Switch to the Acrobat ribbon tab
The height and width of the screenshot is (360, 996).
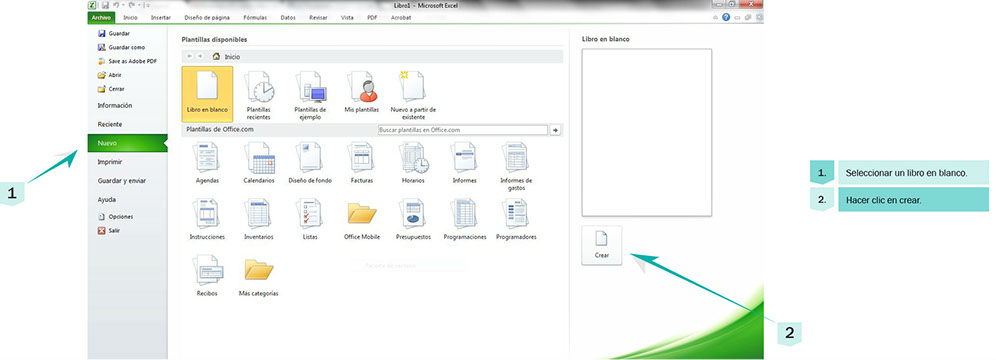tap(401, 18)
